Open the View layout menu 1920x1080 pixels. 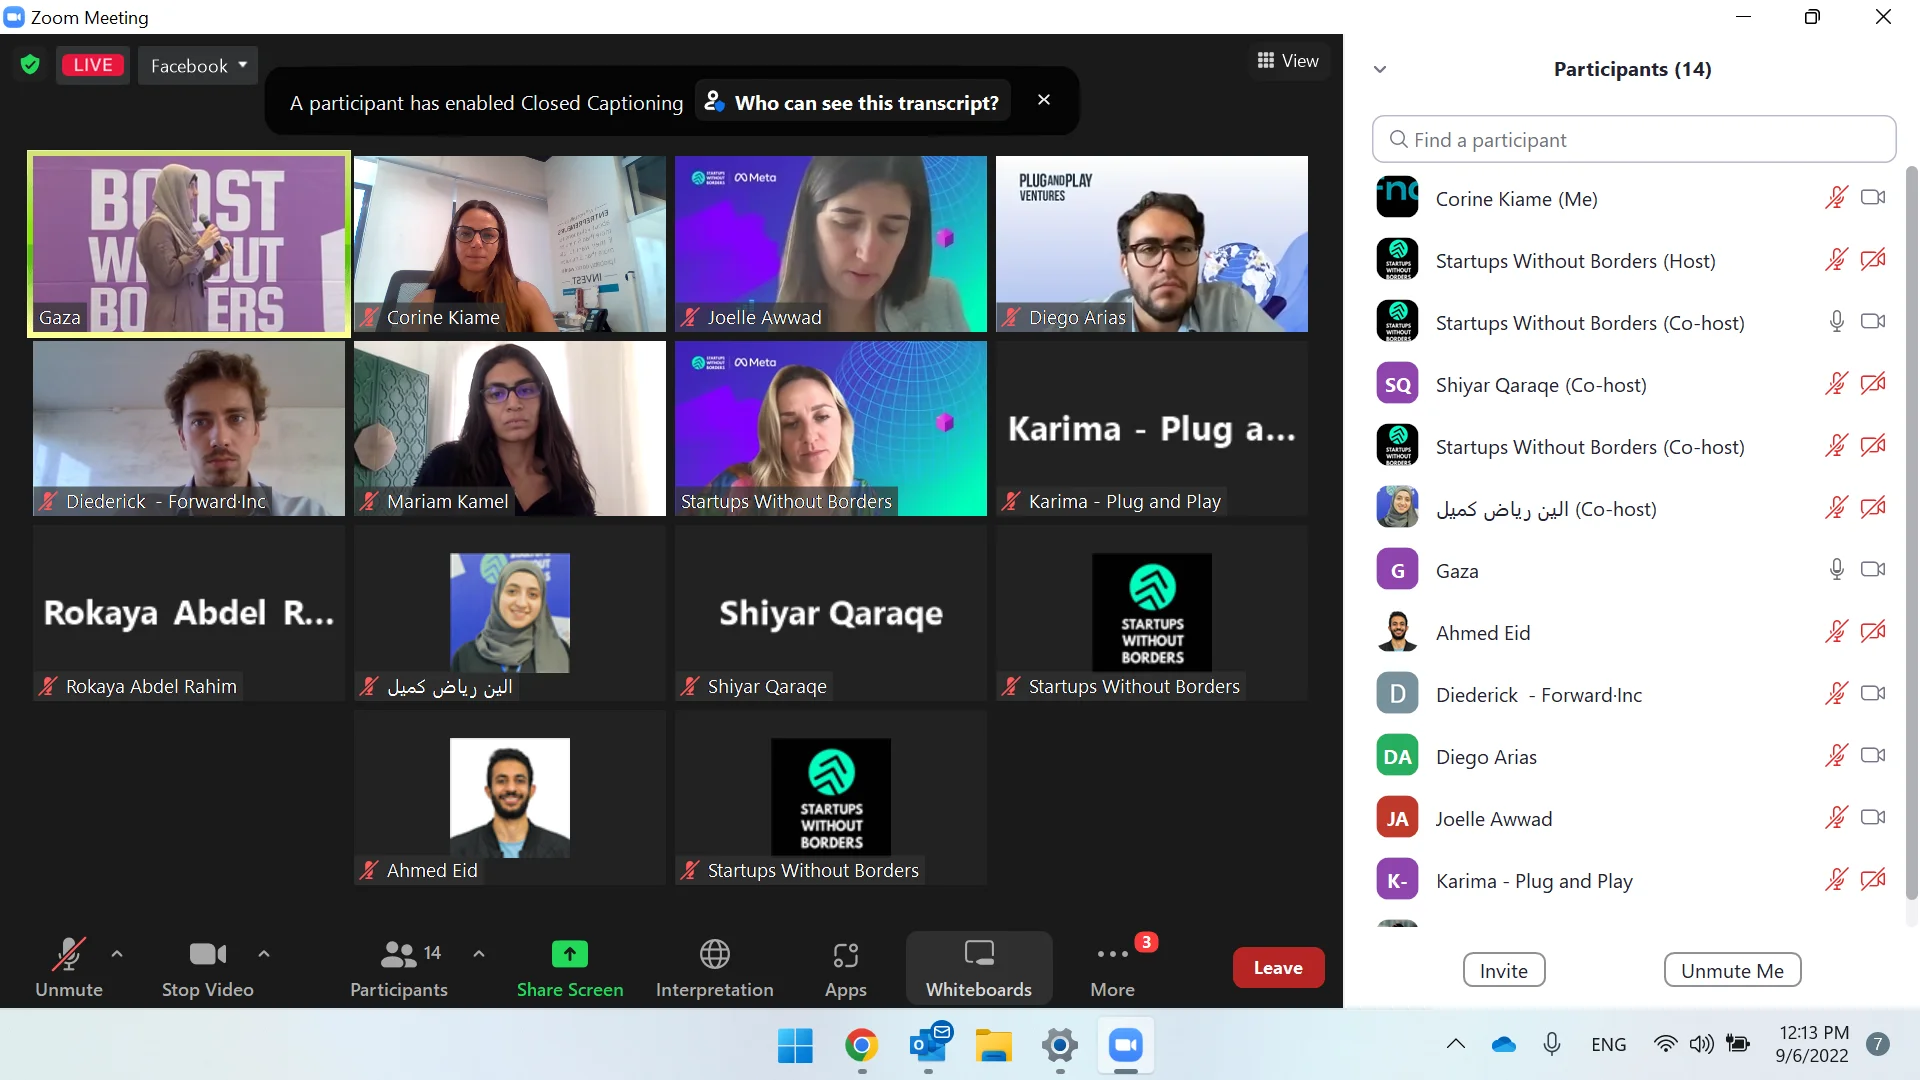1288,61
